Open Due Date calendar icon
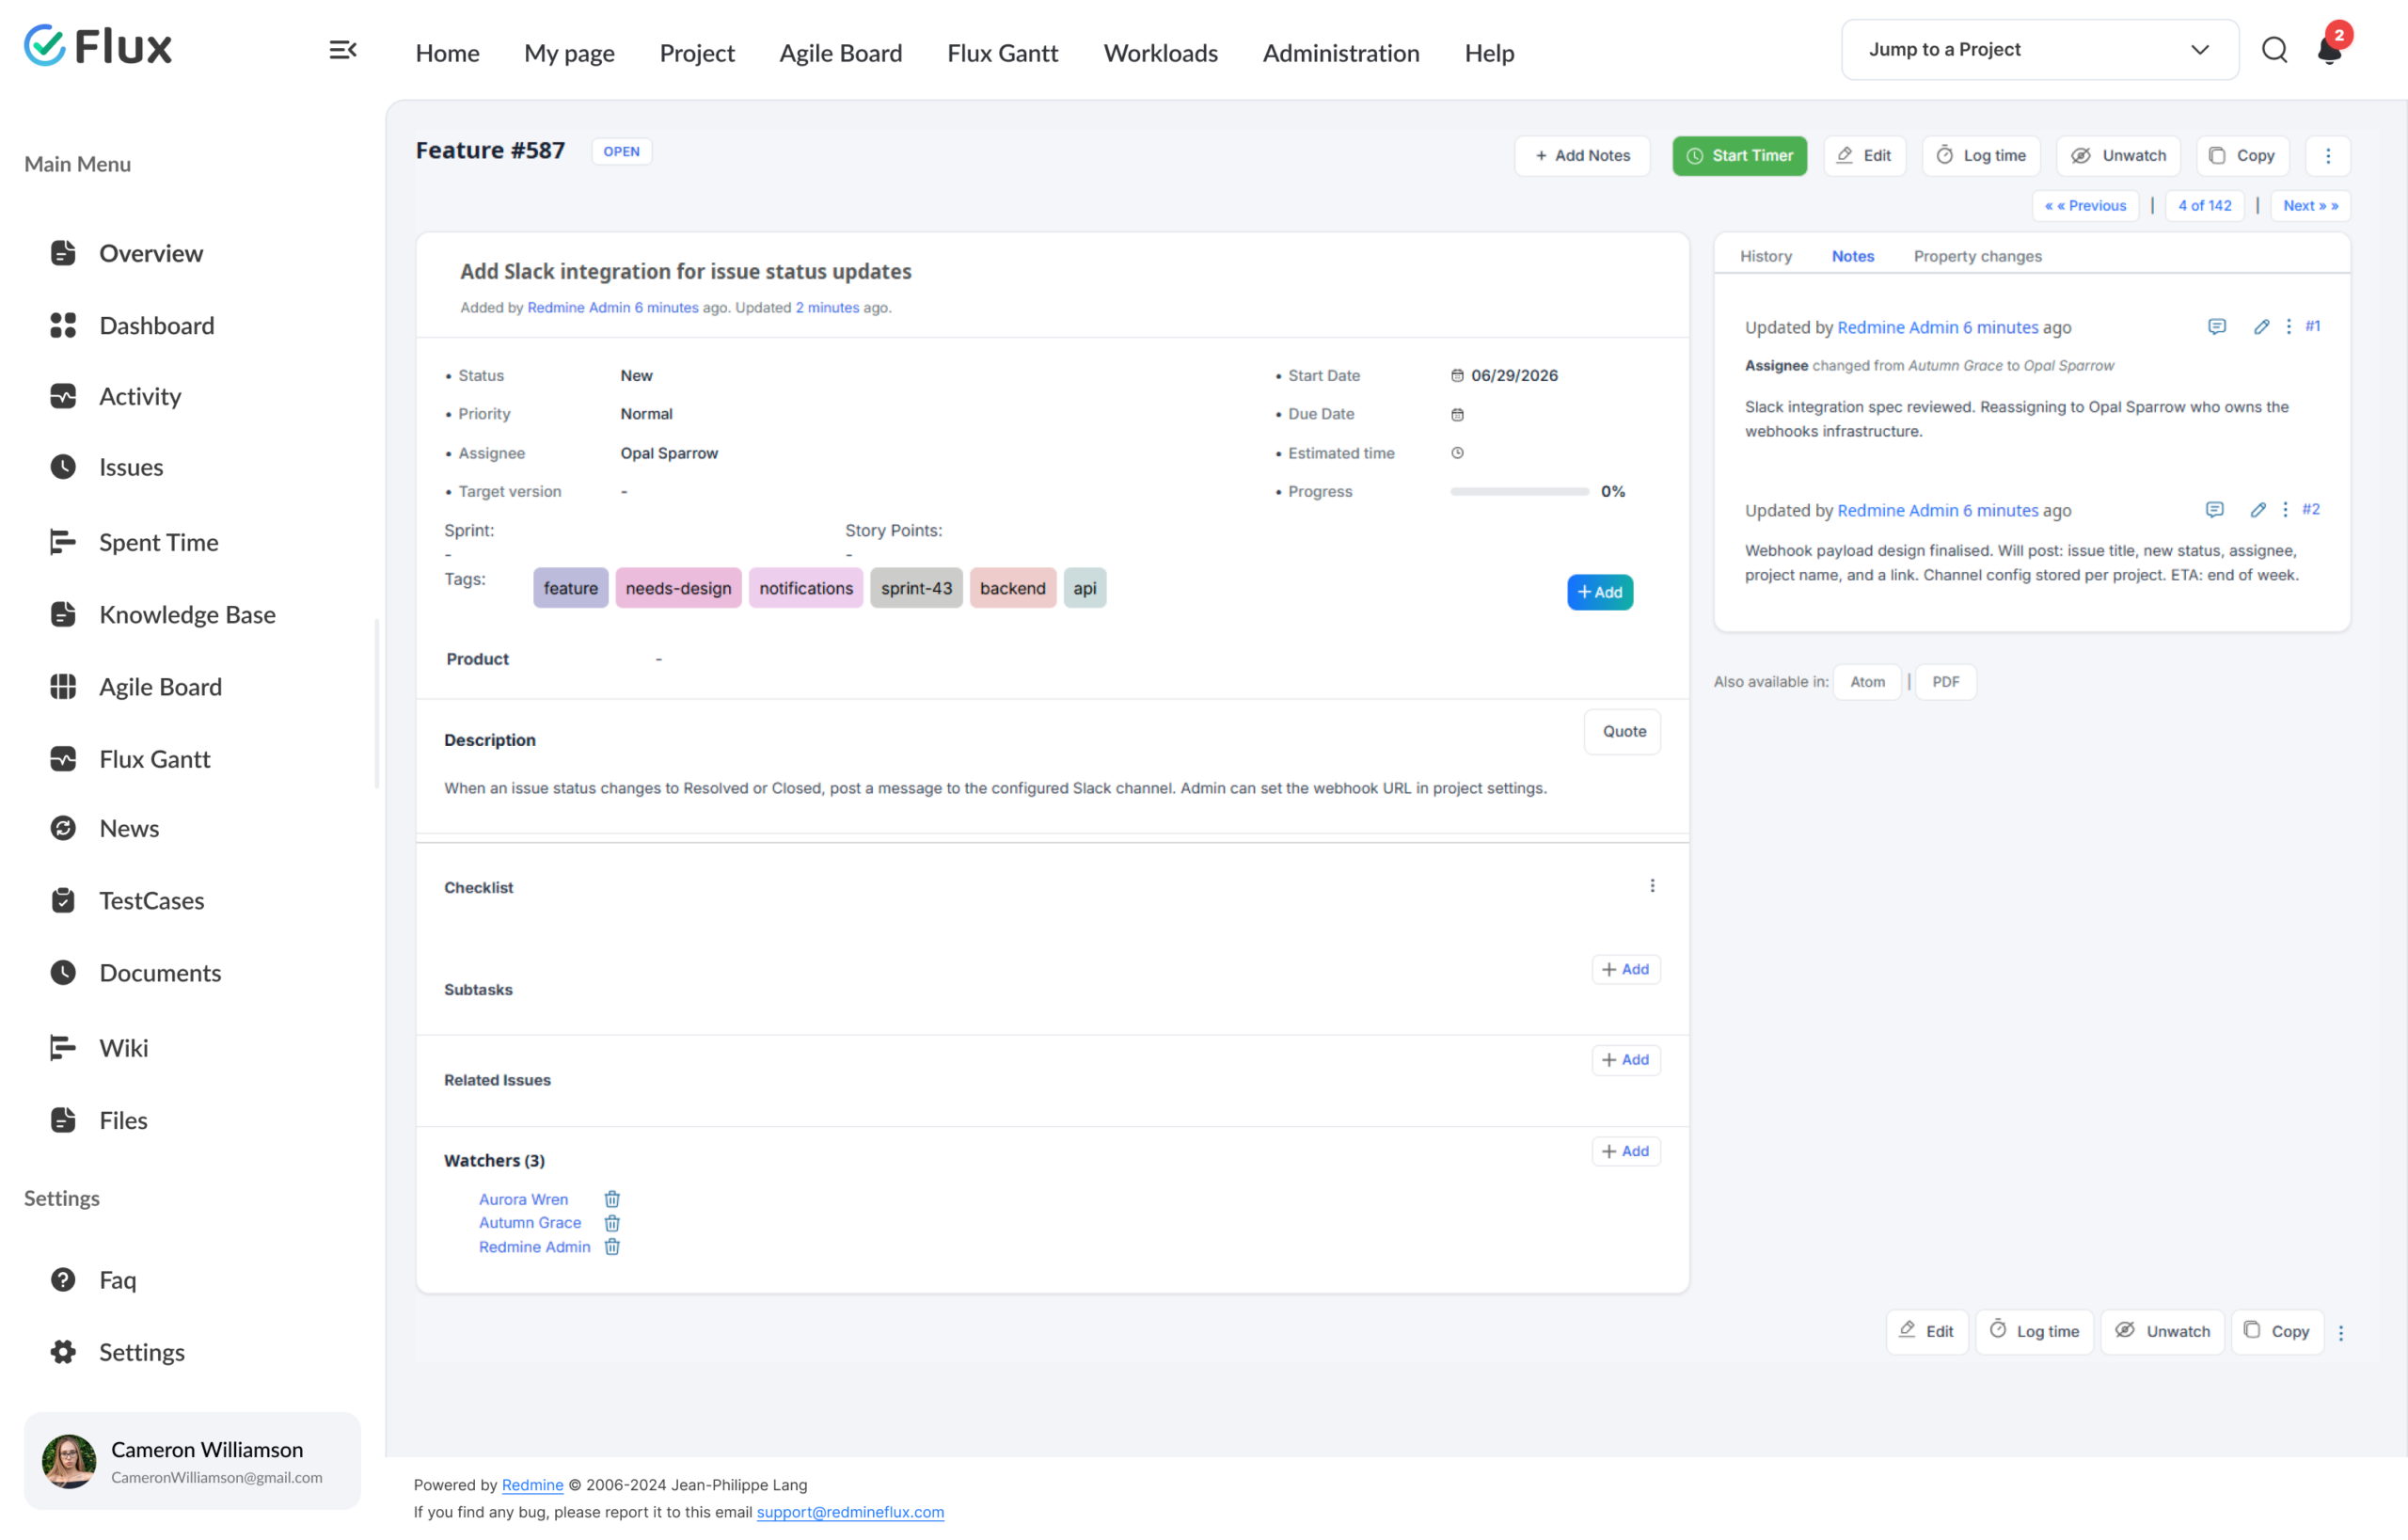 tap(1457, 414)
